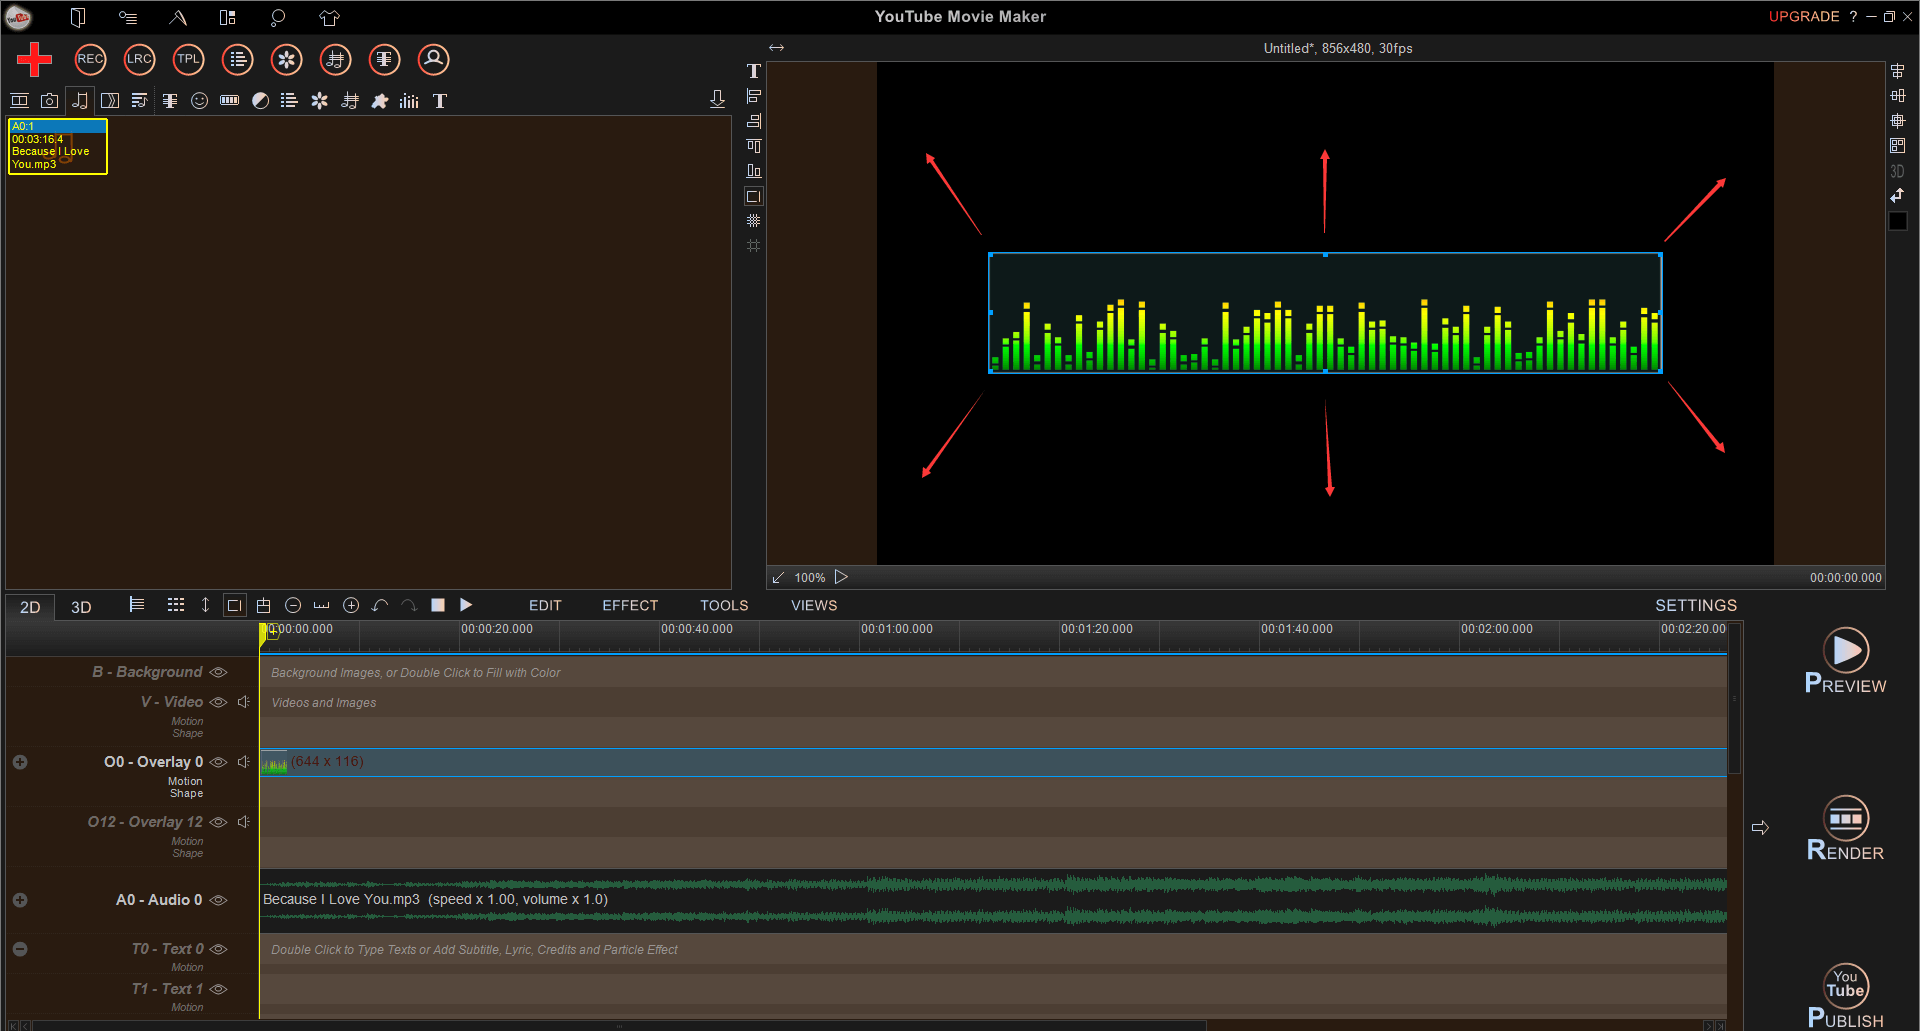The width and height of the screenshot is (1920, 1031).
Task: Play the timeline with the play button
Action: pyautogui.click(x=466, y=605)
